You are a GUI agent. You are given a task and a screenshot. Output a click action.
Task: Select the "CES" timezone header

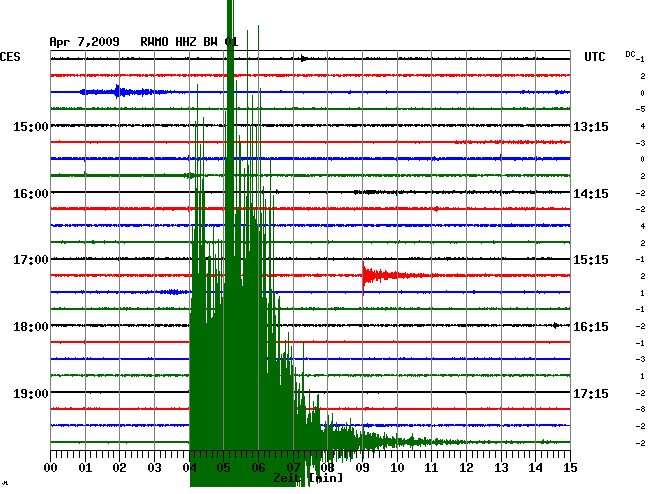click(10, 56)
